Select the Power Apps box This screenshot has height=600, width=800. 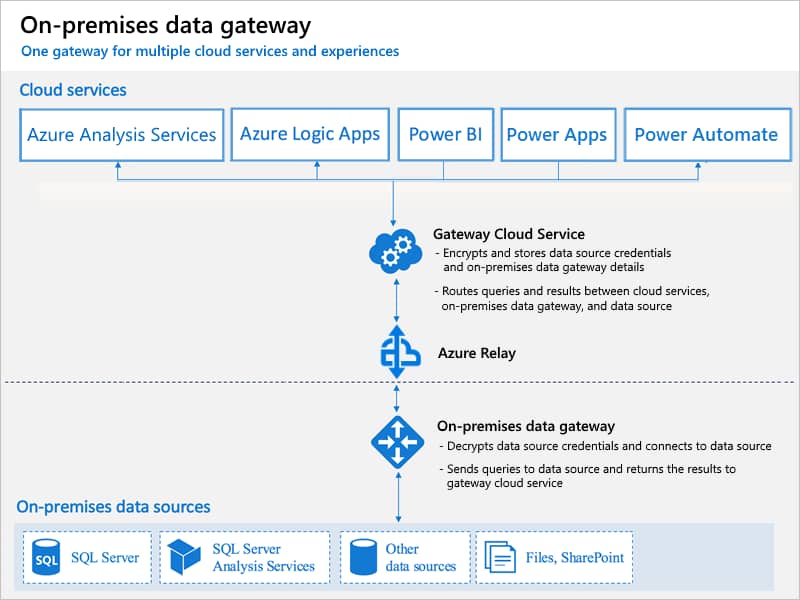(x=558, y=135)
